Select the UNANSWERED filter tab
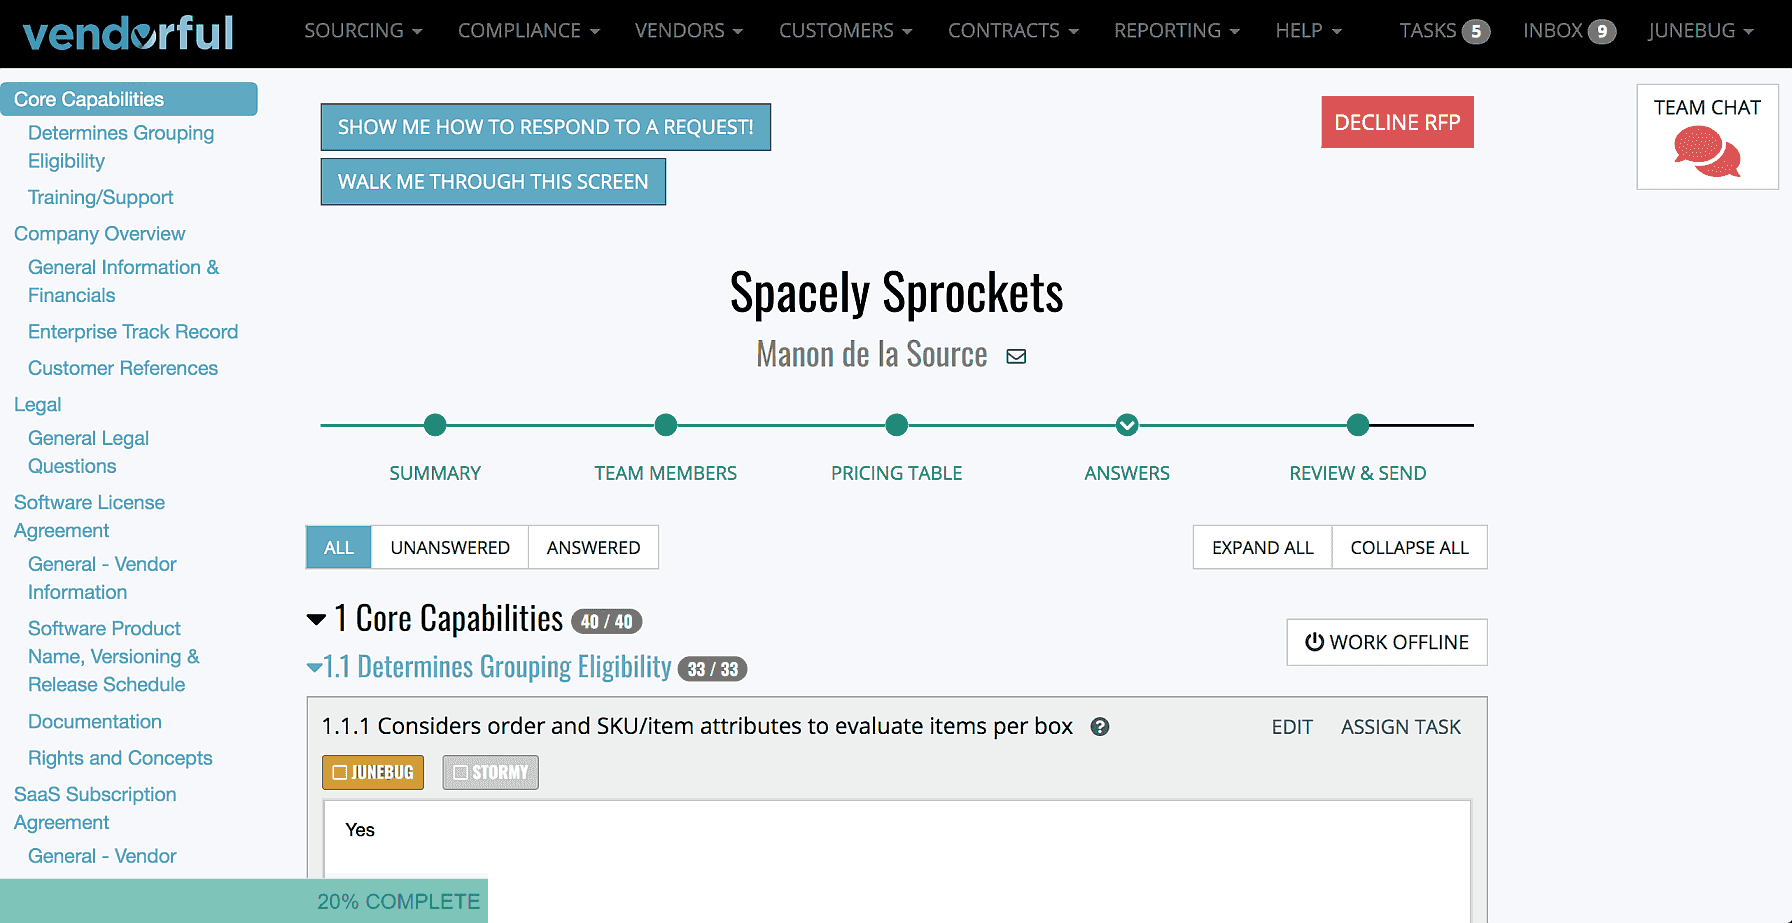 pos(450,547)
